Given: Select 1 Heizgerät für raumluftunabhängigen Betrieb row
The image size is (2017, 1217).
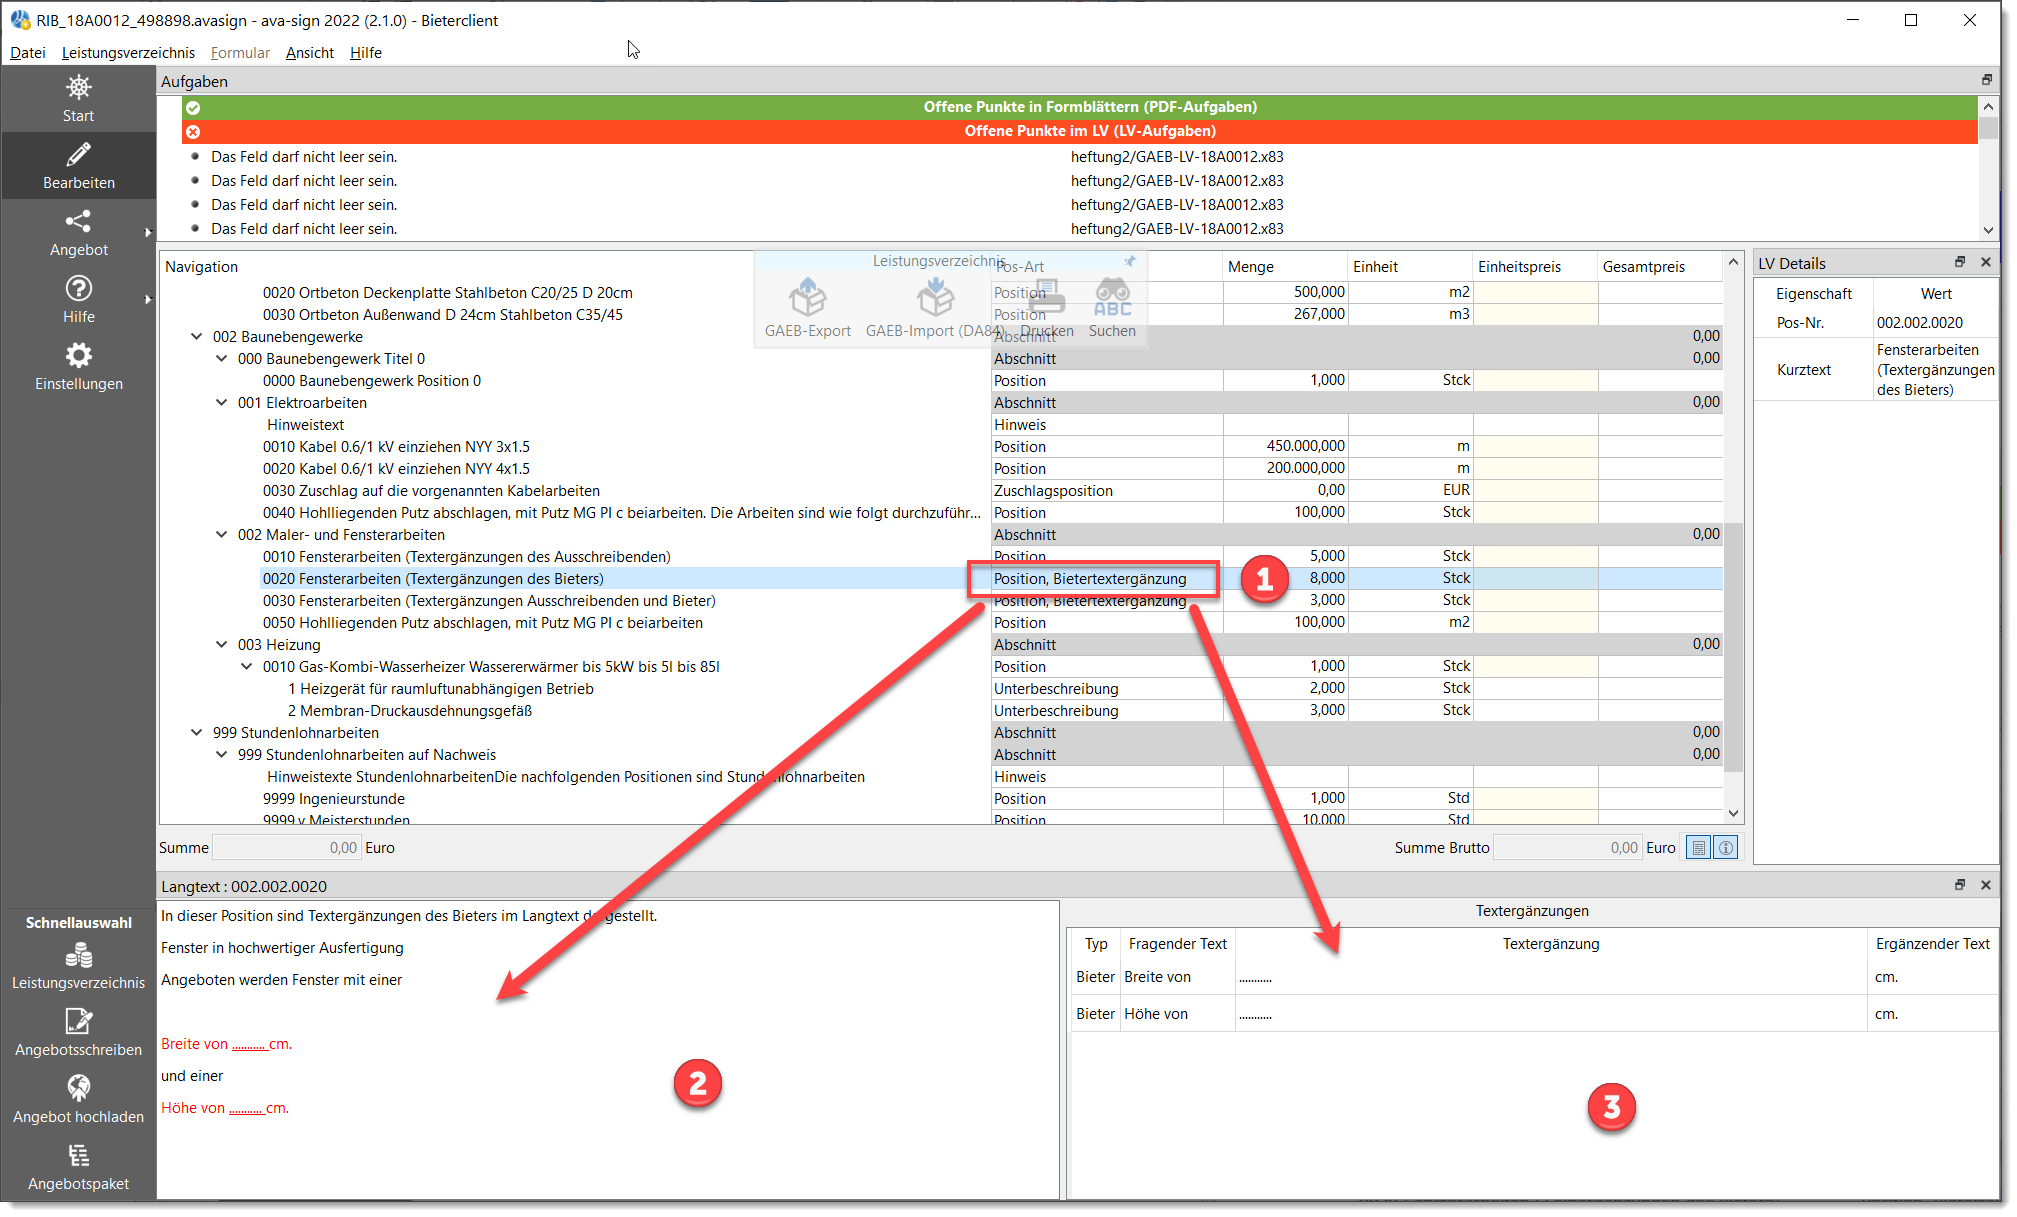Looking at the screenshot, I should (441, 689).
